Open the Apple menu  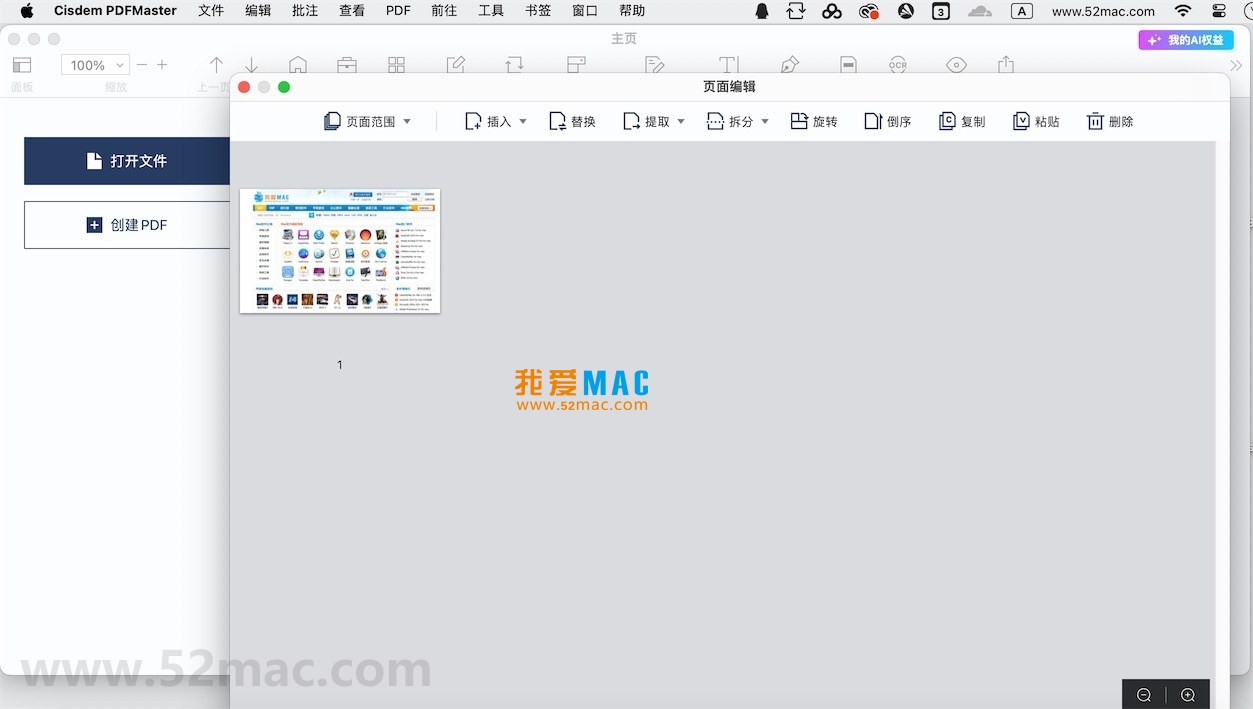[26, 11]
